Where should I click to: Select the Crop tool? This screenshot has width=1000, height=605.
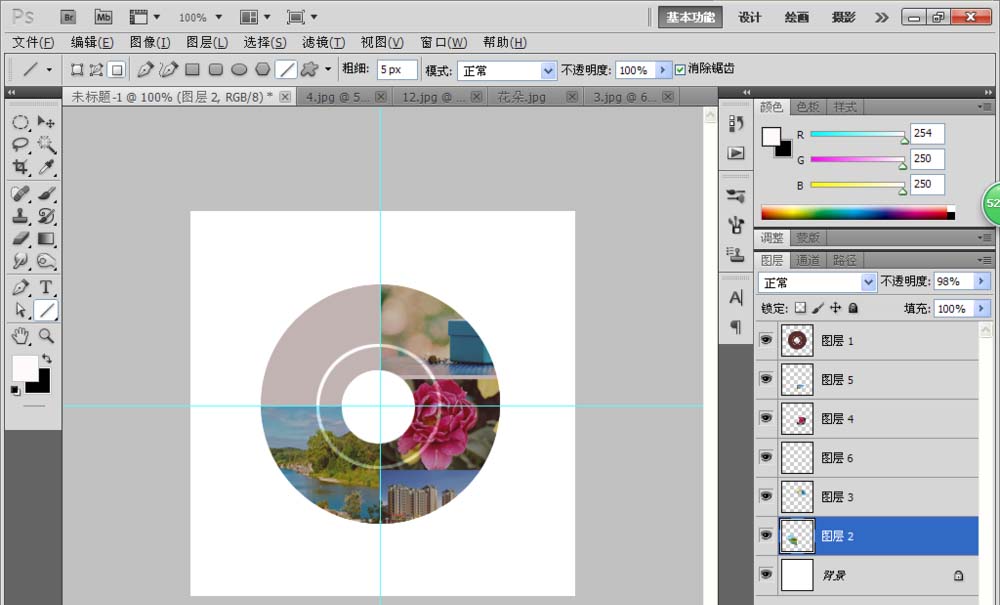coord(20,167)
